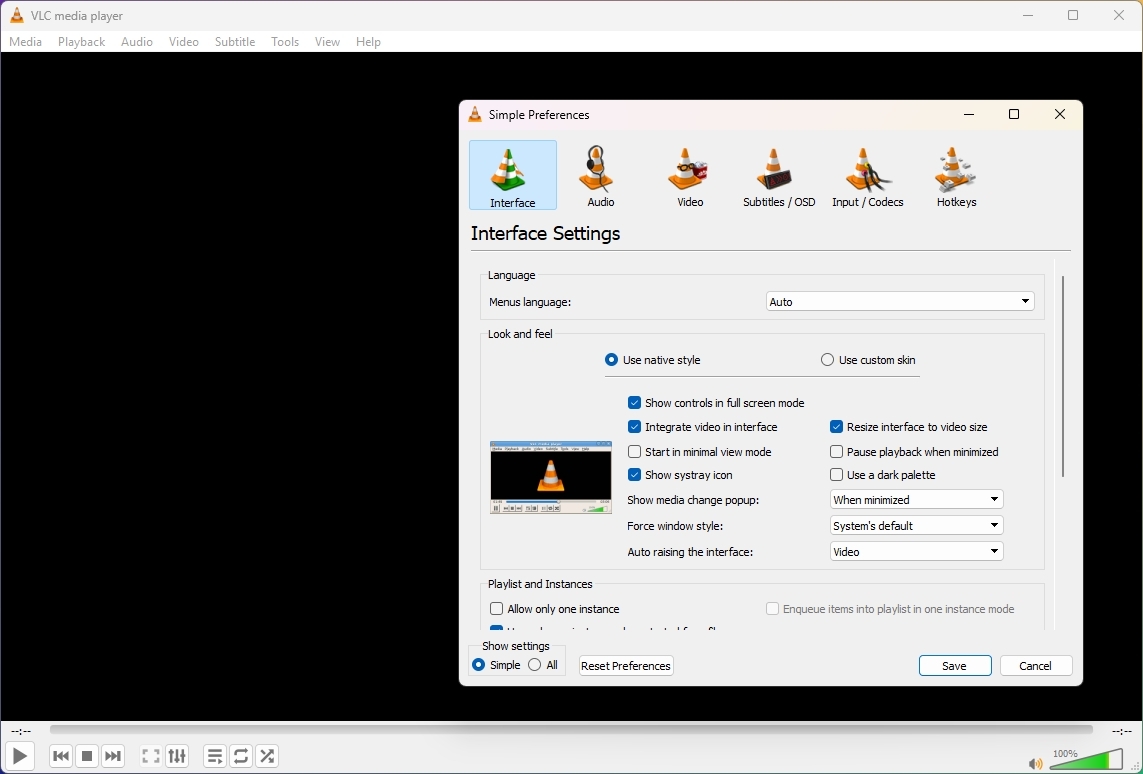Check Use a dark palette

coord(836,475)
